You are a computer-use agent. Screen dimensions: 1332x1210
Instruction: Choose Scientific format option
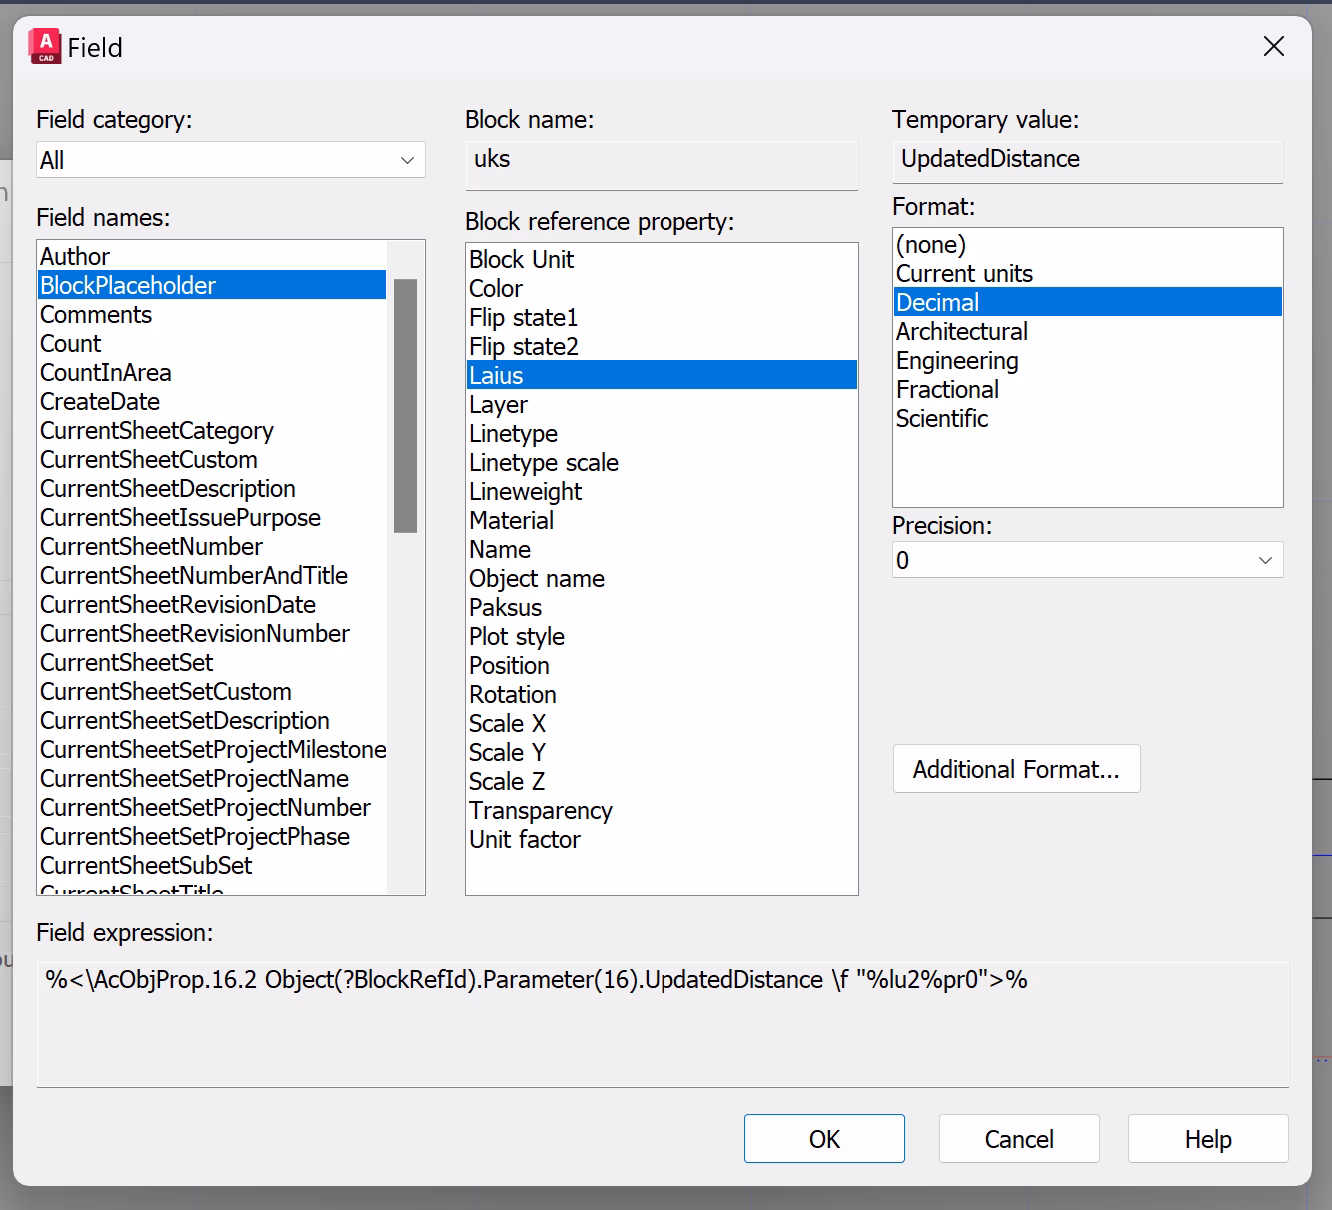[941, 419]
